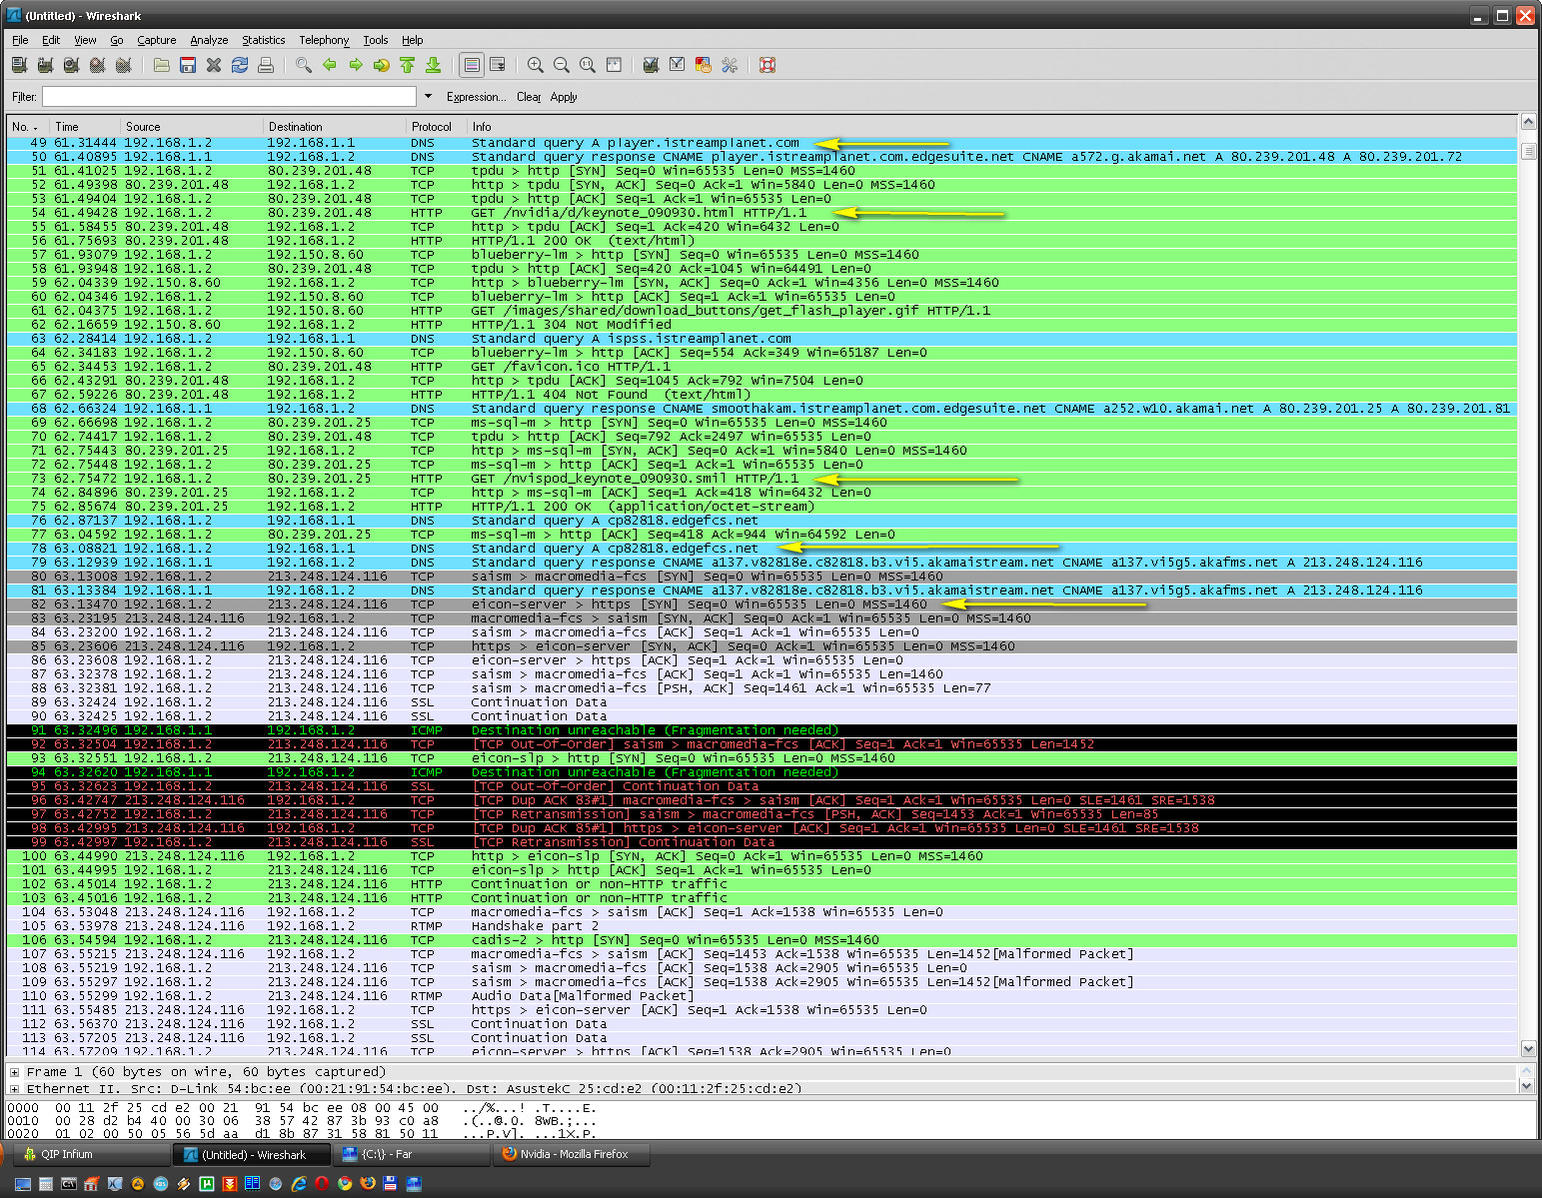1542x1198 pixels.
Task: Click the Expression... filter button
Action: (x=475, y=97)
